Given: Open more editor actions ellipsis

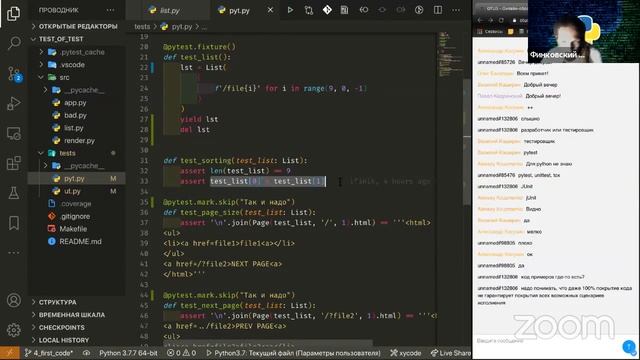Looking at the screenshot, I should click(x=456, y=10).
